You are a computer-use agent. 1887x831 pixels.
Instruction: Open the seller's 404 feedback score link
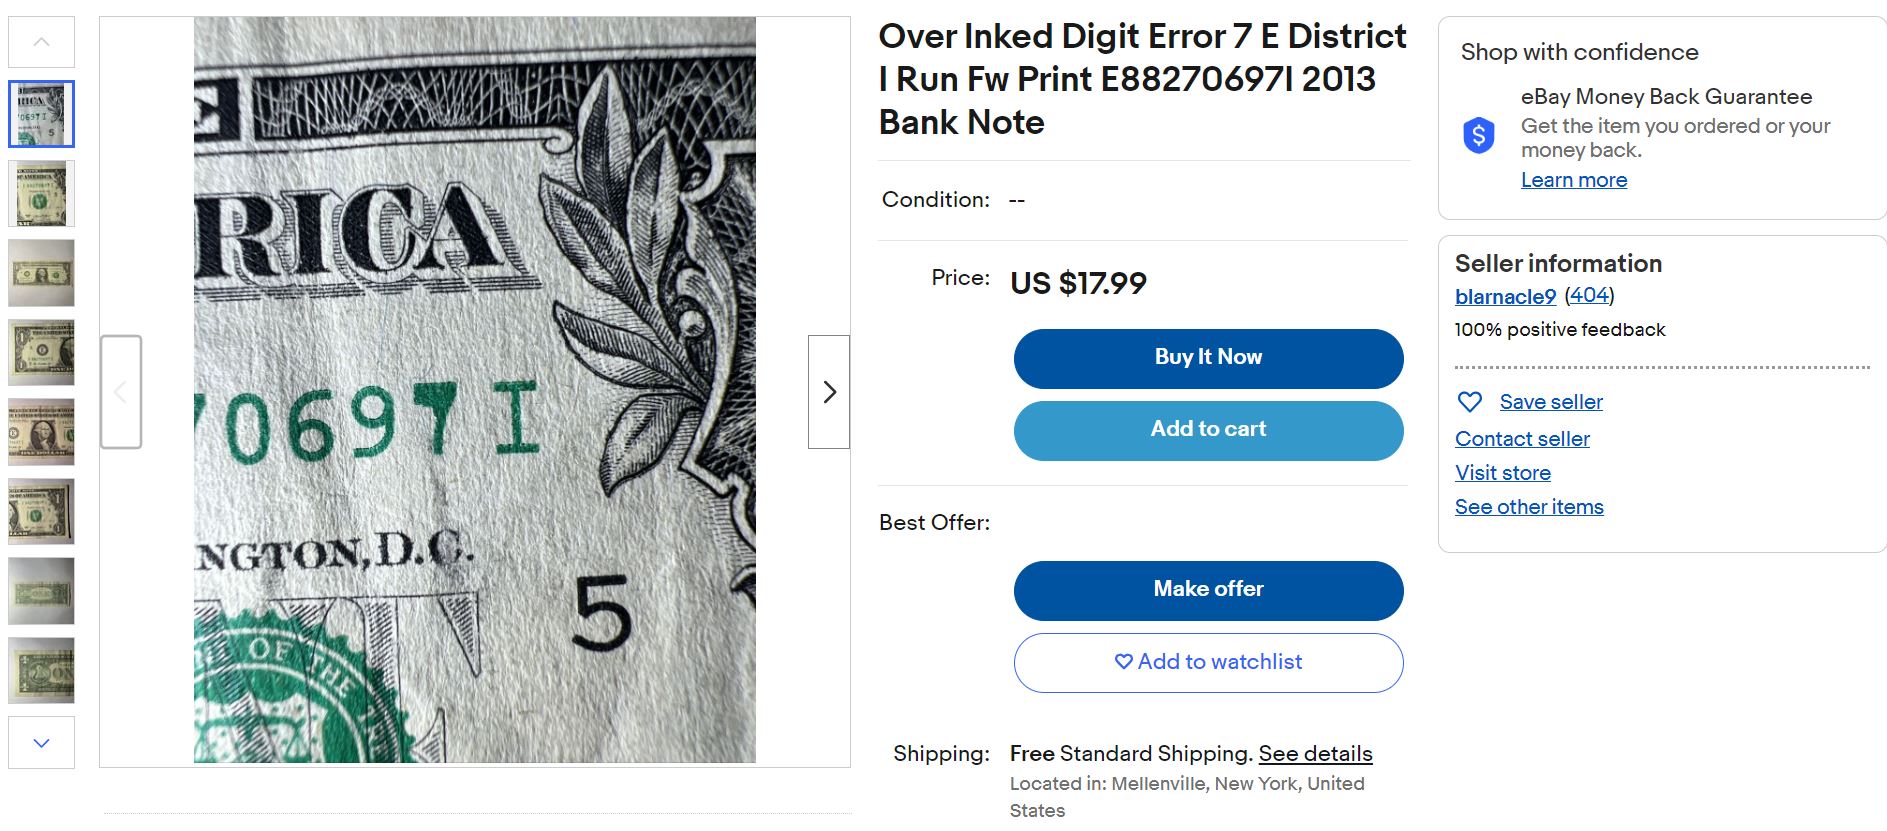click(x=1589, y=296)
